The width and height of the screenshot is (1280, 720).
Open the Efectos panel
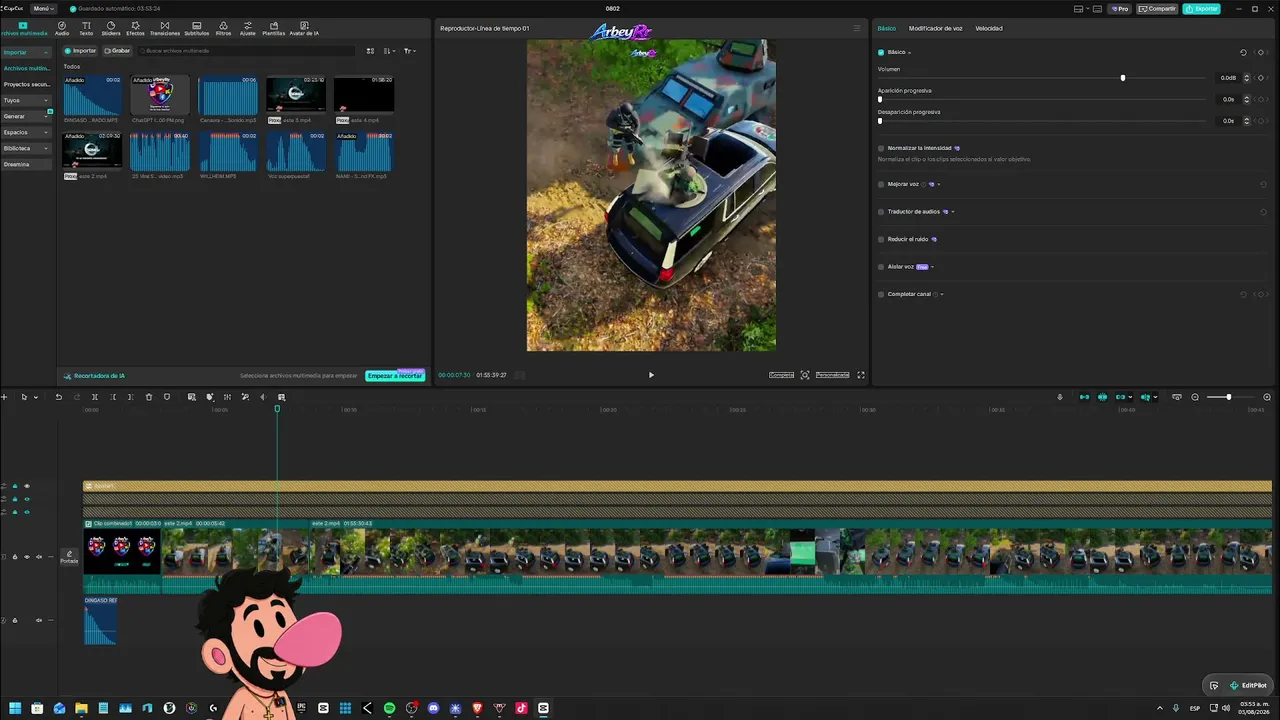[x=135, y=28]
